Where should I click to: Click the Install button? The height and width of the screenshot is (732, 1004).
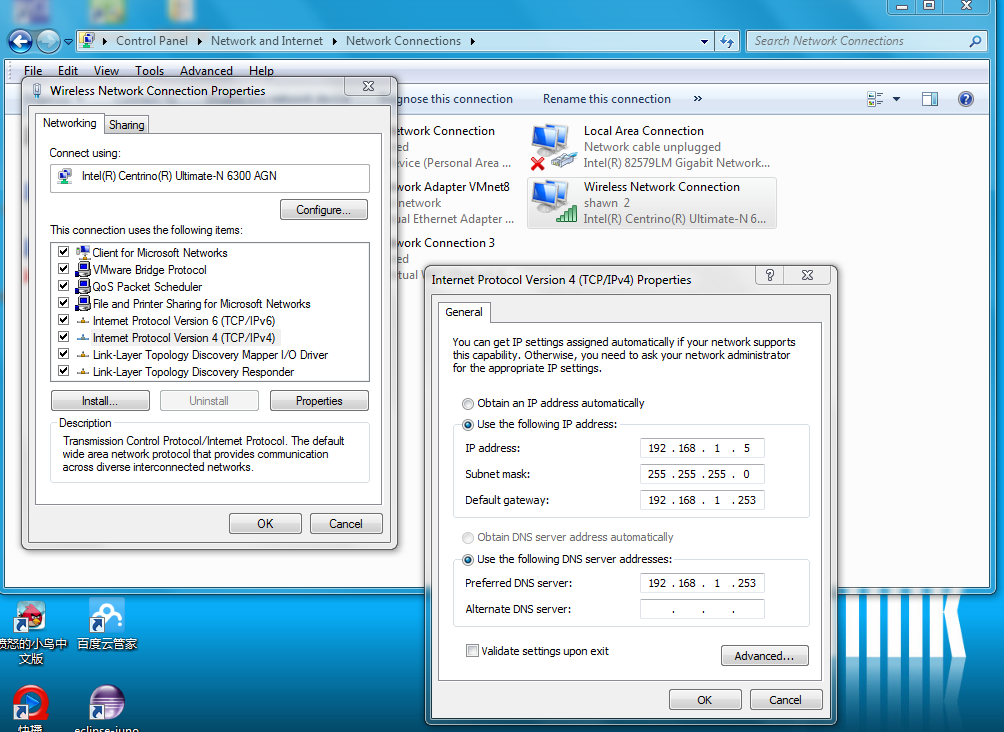[x=100, y=401]
